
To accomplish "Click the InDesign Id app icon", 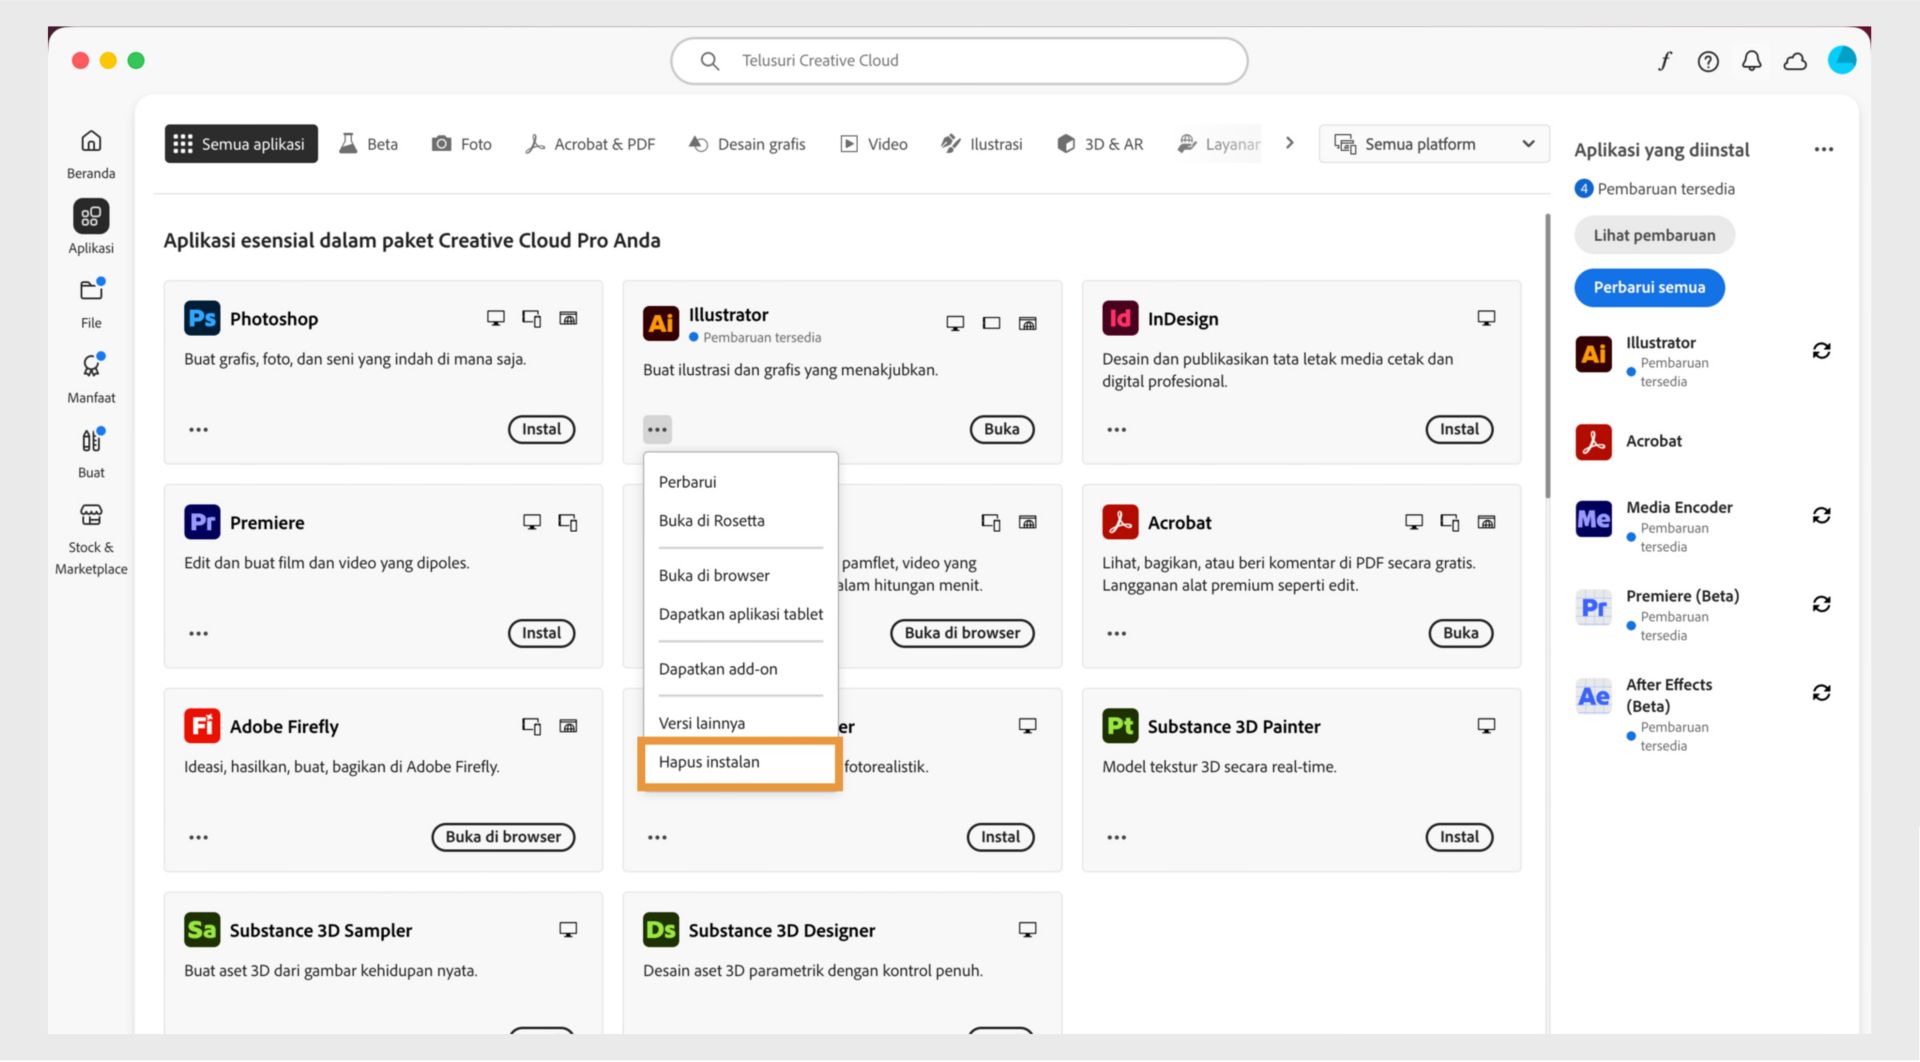I will click(x=1120, y=319).
